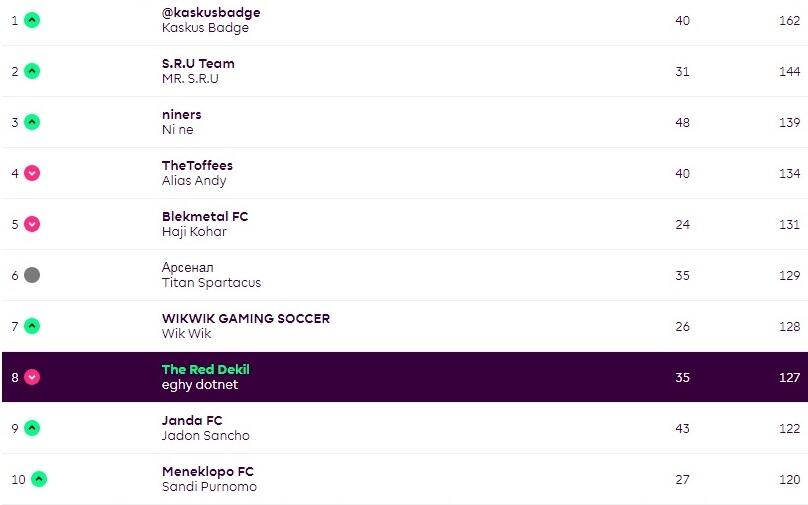Click TheToffees' pink down arrow icon

pos(32,173)
